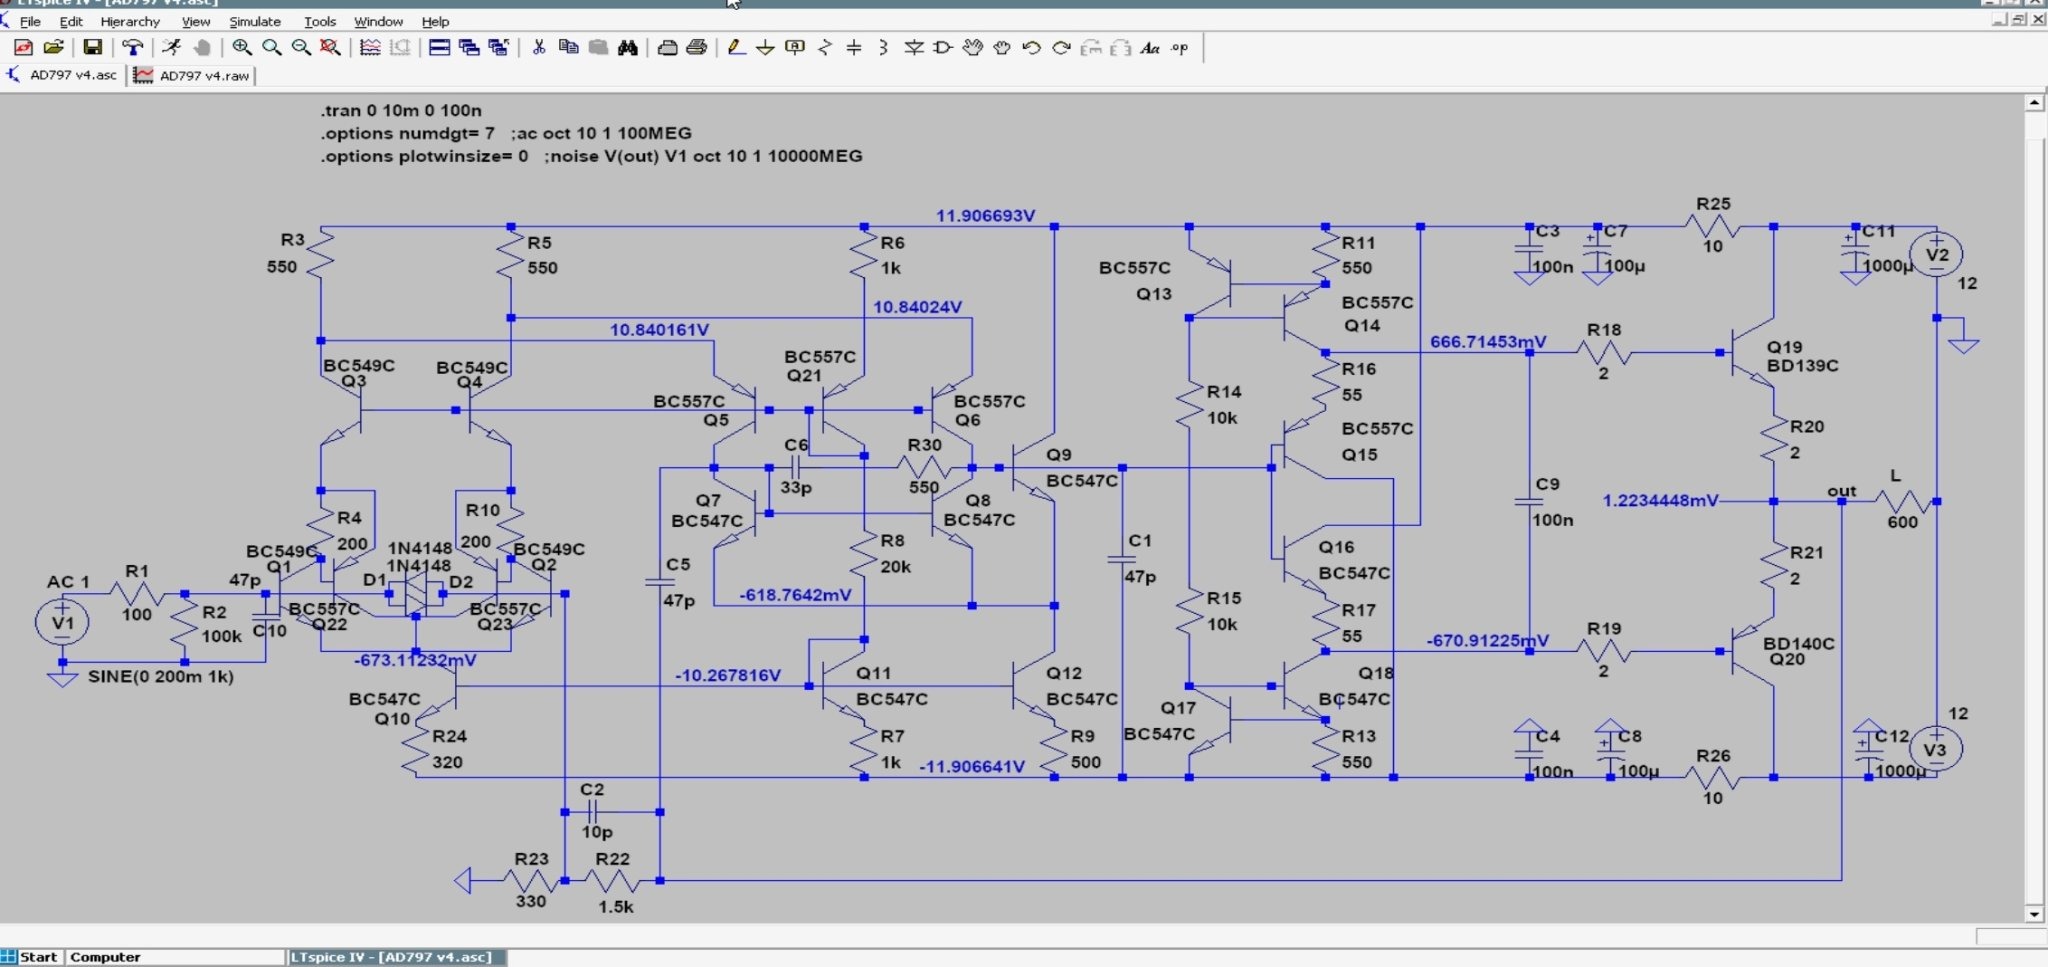Click the Open file folder icon

click(53, 47)
